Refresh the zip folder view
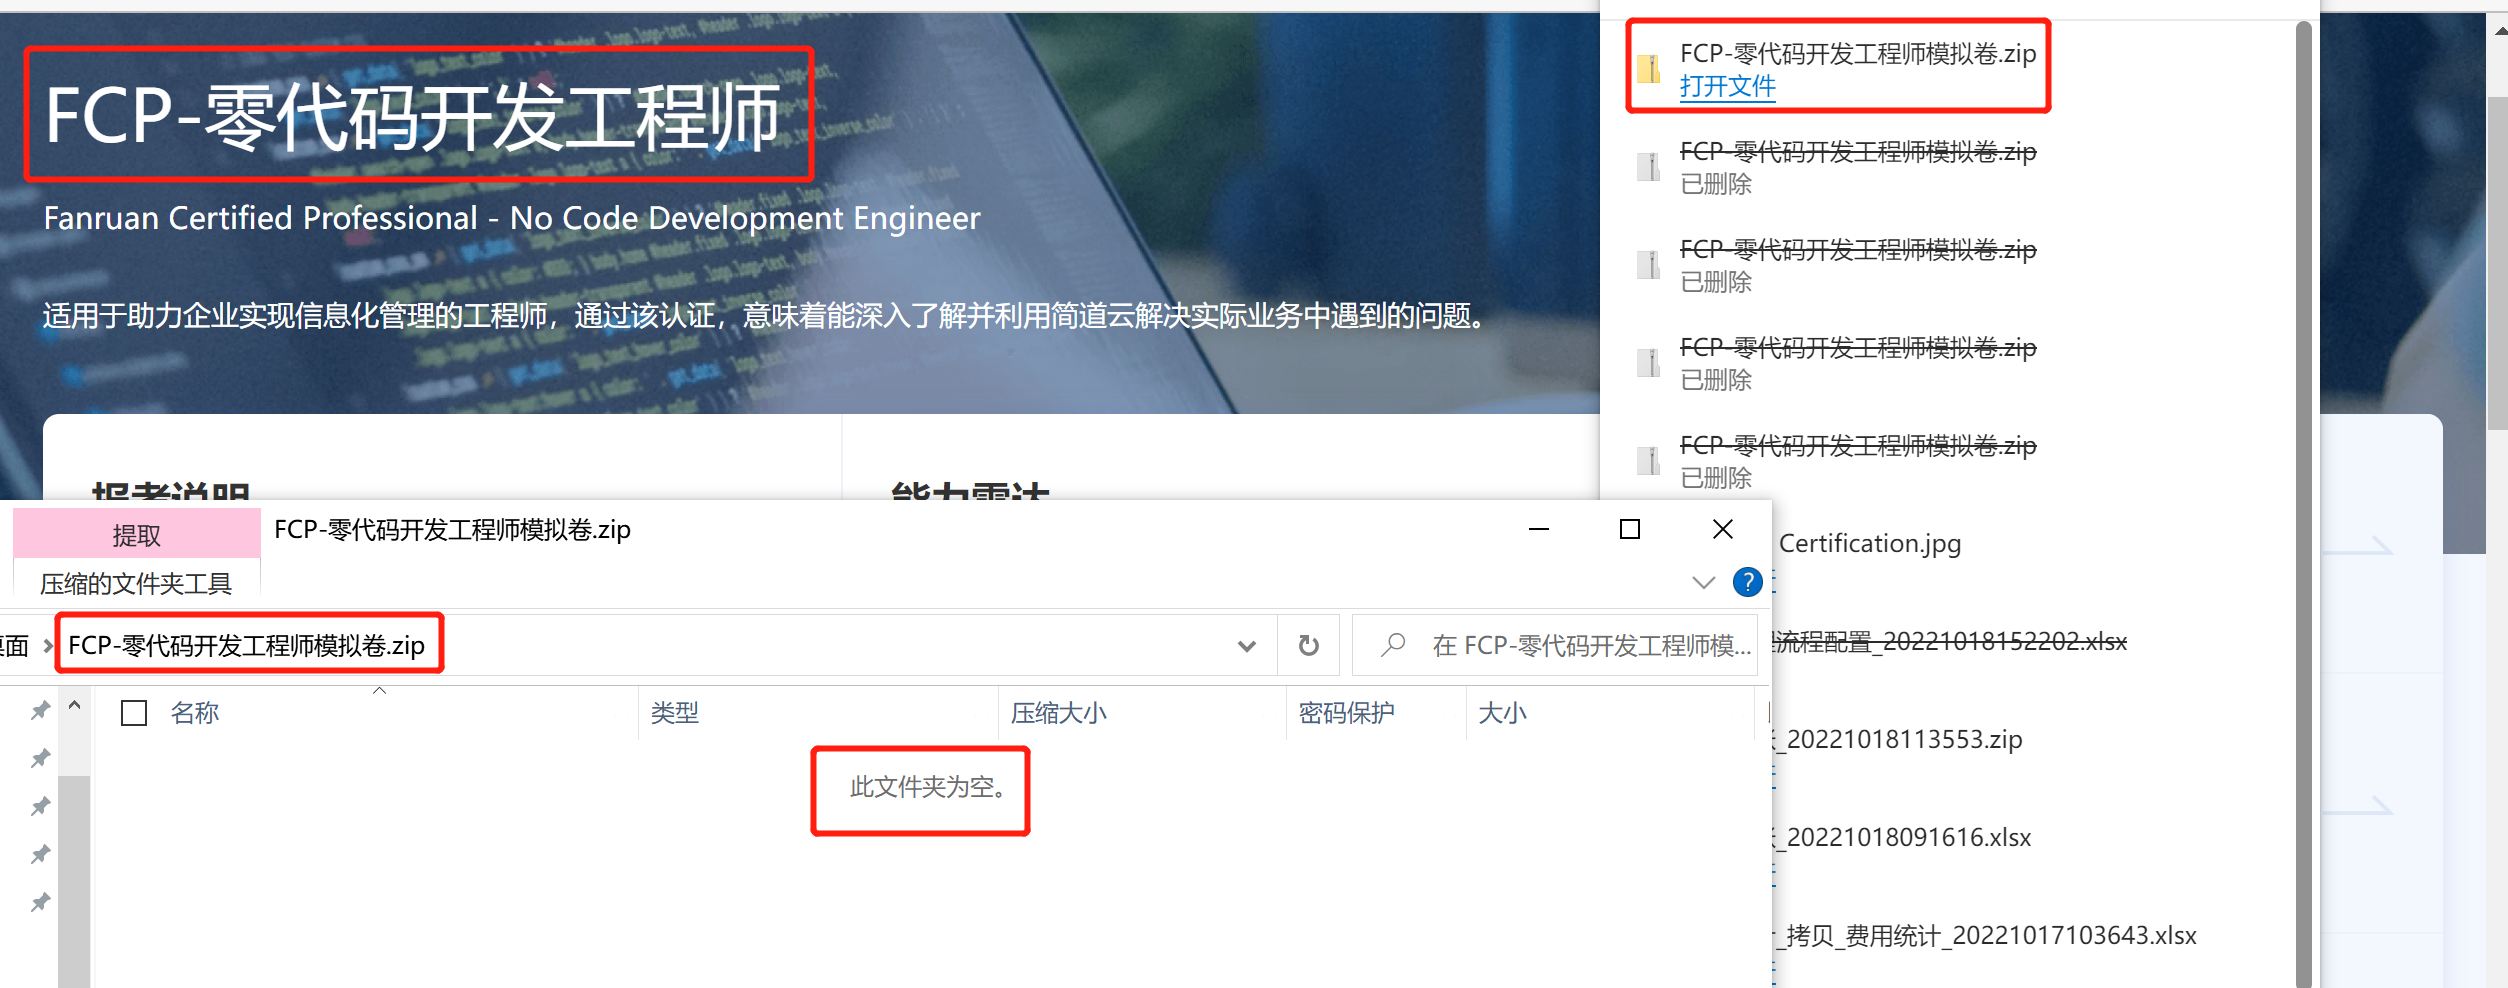The height and width of the screenshot is (988, 2508). [x=1308, y=646]
